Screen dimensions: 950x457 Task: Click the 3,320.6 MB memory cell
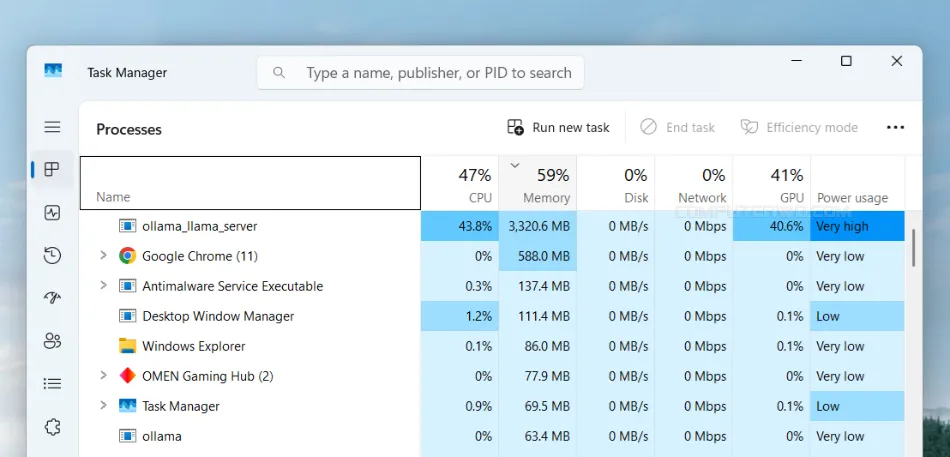(x=538, y=226)
